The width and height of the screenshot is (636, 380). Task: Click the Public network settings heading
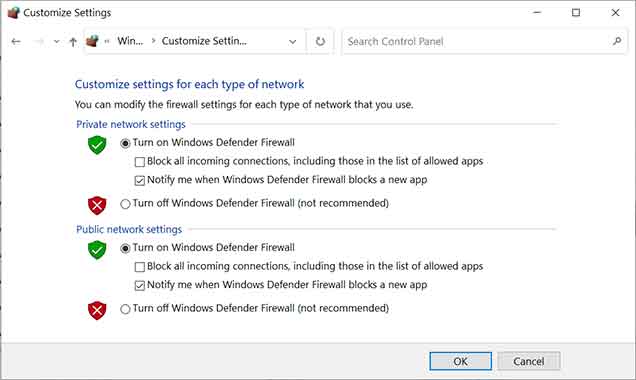tap(129, 229)
